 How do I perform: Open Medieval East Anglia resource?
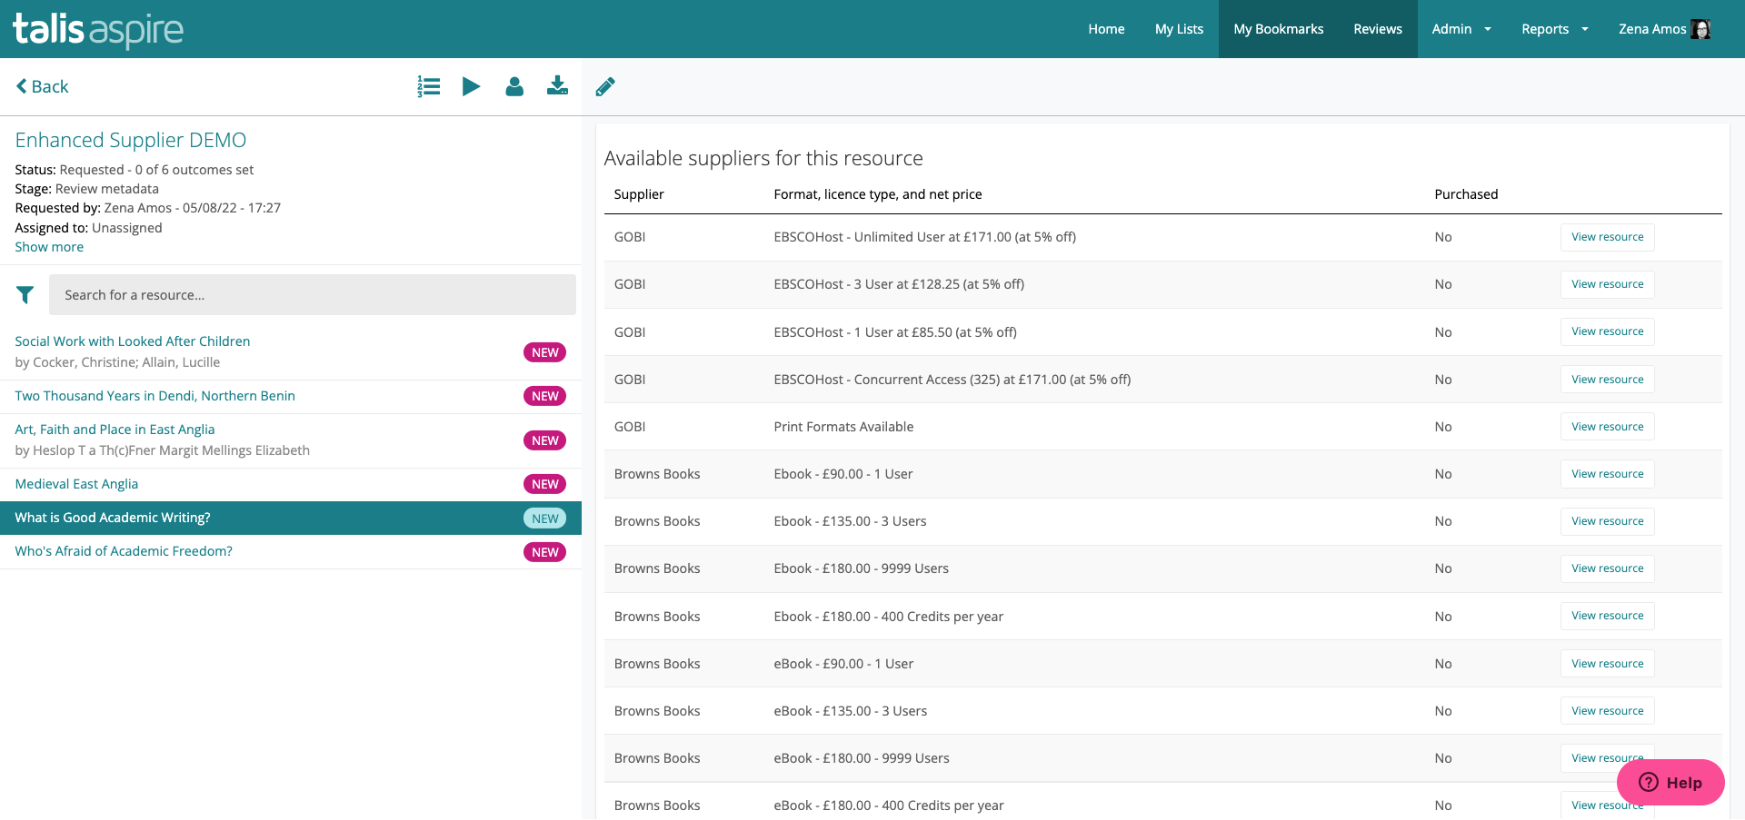click(77, 484)
